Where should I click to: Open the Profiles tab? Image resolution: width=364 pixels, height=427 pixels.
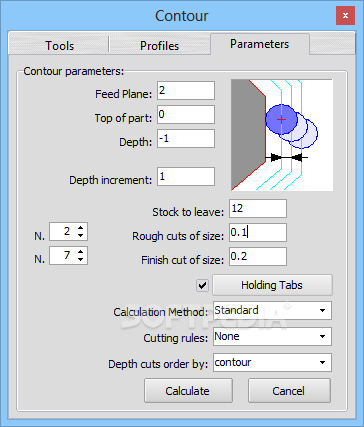coord(159,45)
